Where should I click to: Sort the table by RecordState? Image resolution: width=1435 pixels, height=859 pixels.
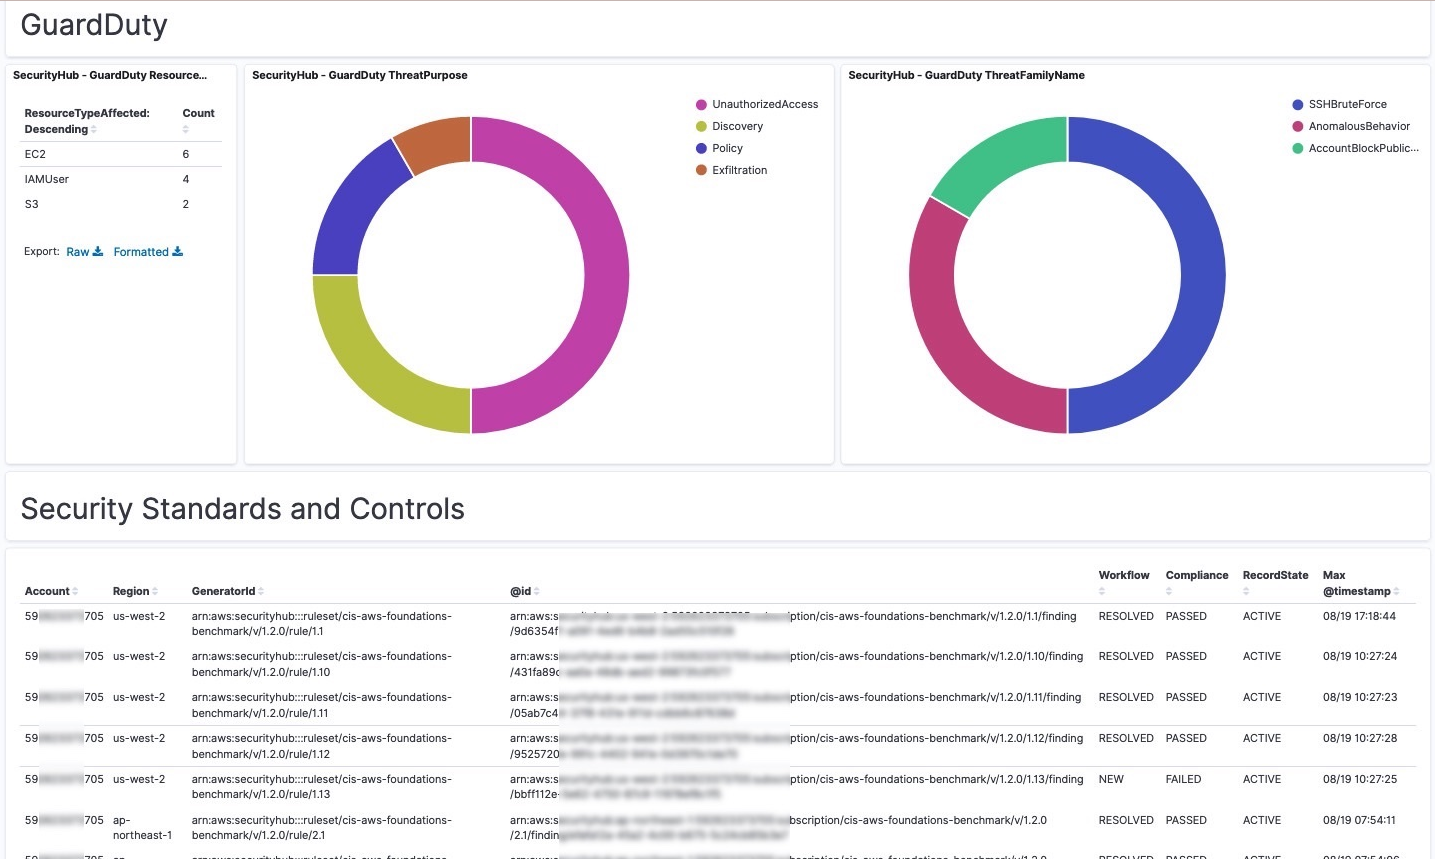tap(1247, 592)
